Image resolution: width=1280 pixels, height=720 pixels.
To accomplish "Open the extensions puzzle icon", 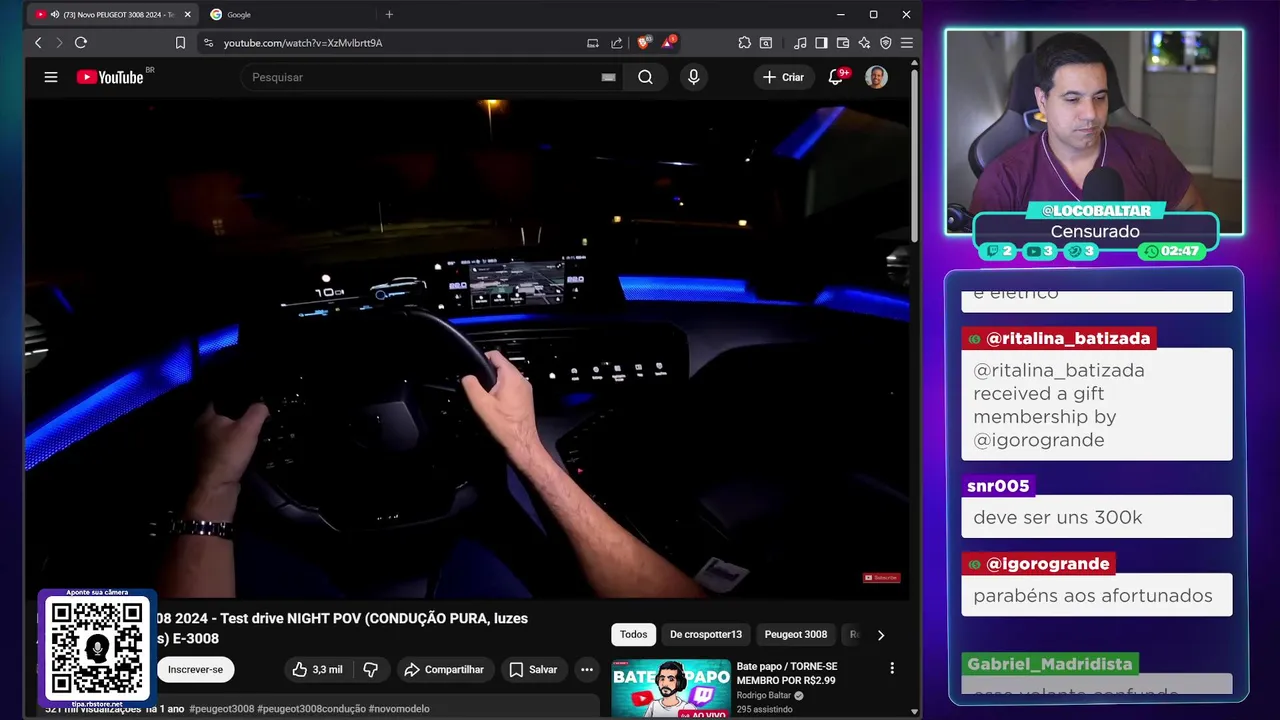I will click(x=745, y=43).
